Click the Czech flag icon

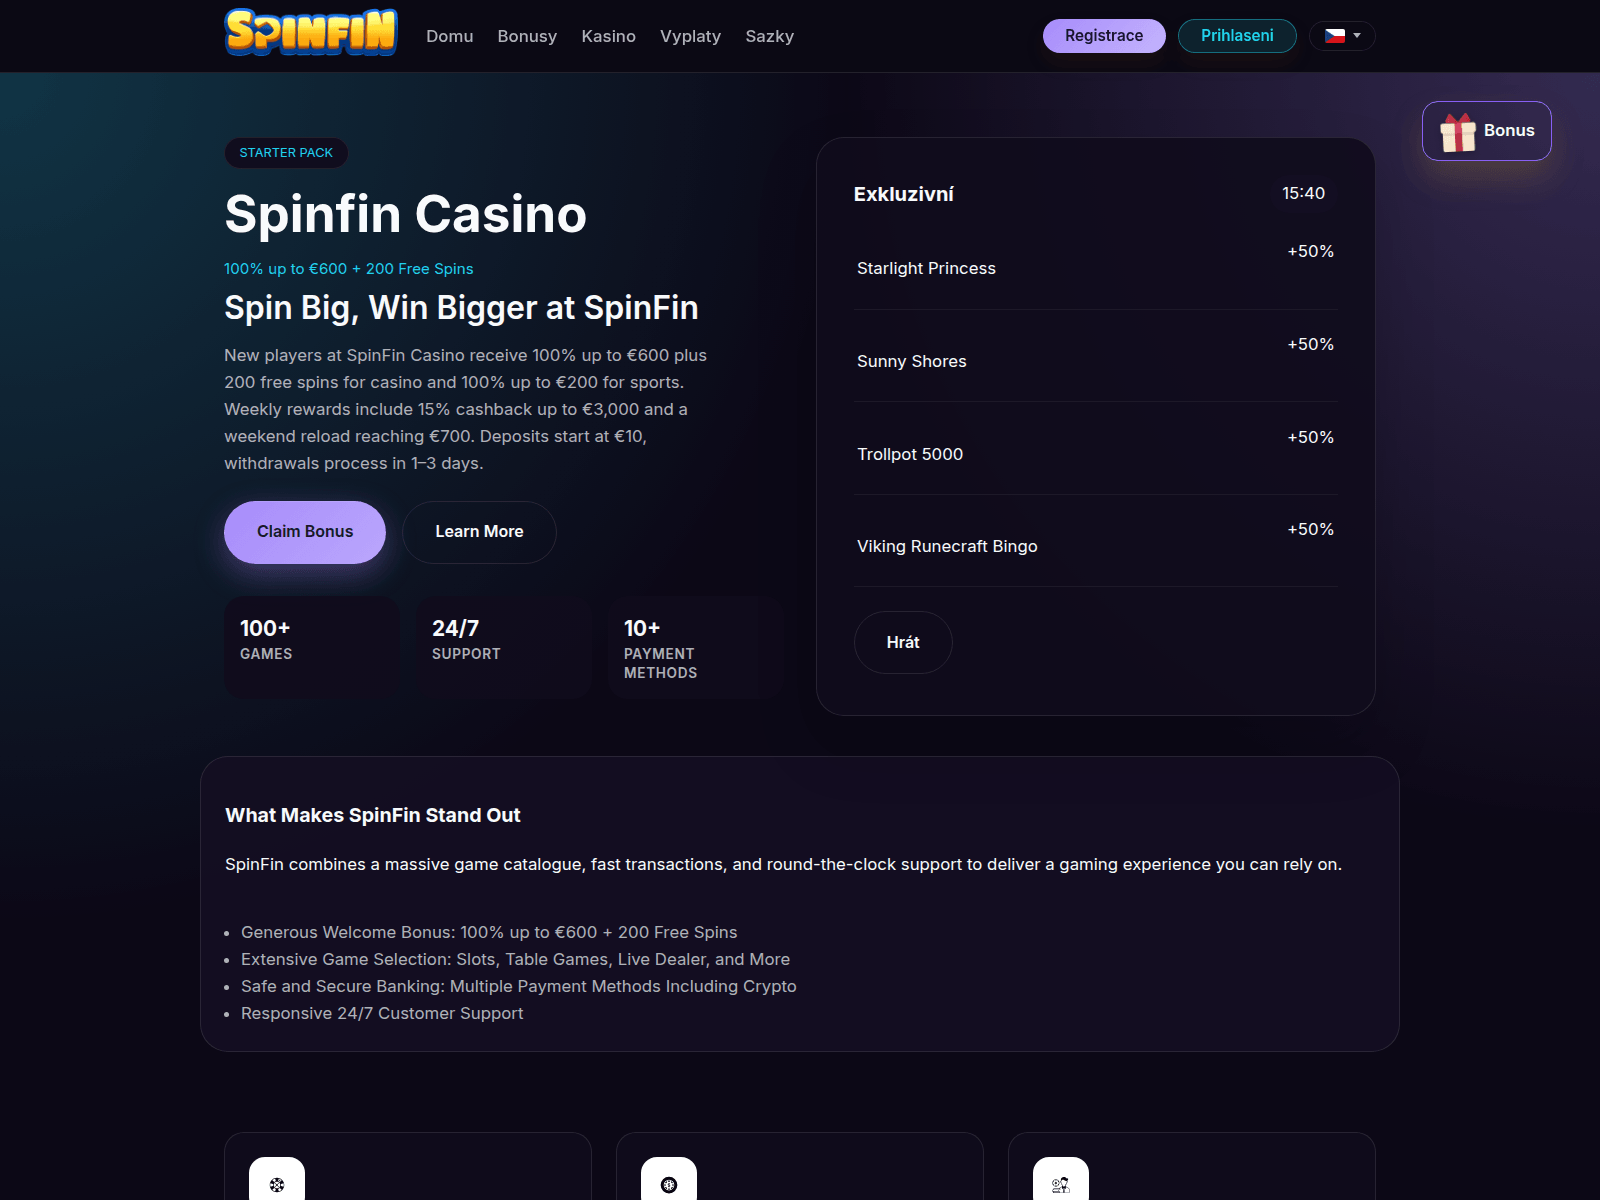click(1334, 36)
